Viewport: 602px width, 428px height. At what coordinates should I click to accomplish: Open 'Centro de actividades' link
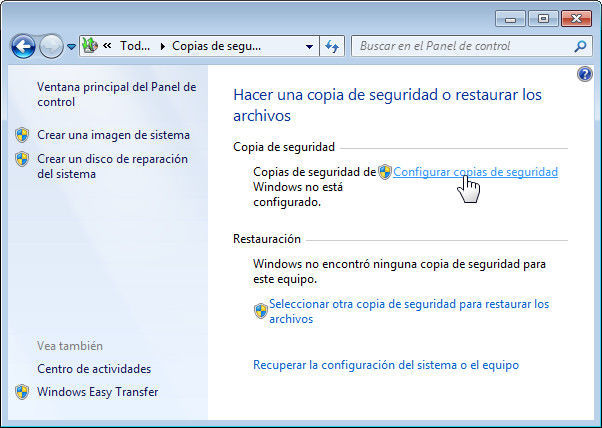coord(94,369)
